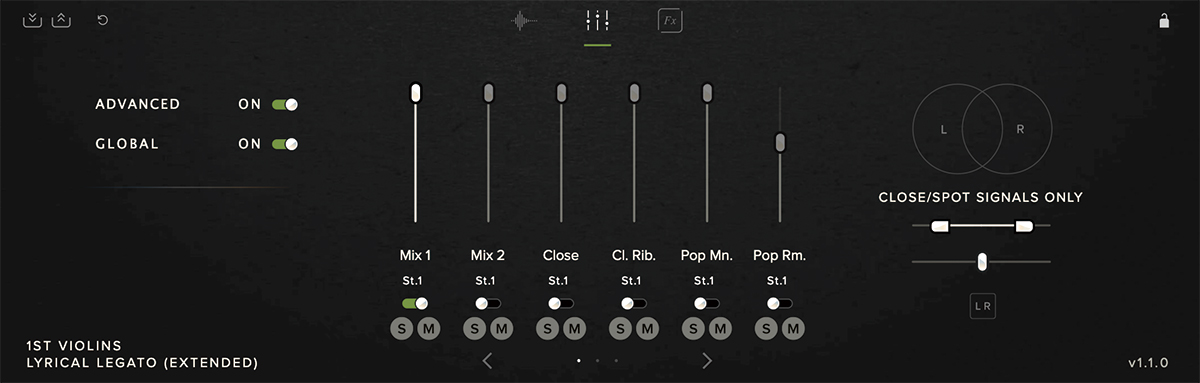This screenshot has height=383, width=1200.
Task: Solo the Pop Rm. channel
Action: pos(767,328)
